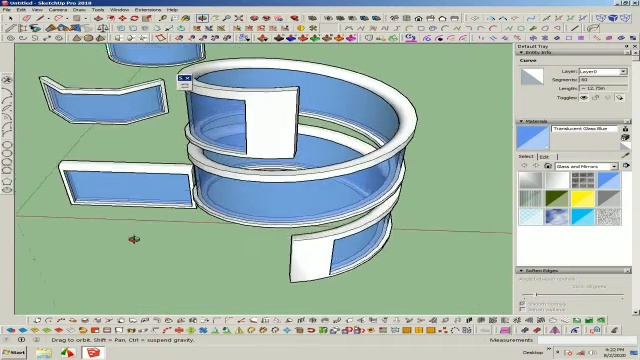640x360 pixels.
Task: Collapse the Materials panel
Action: 521,121
